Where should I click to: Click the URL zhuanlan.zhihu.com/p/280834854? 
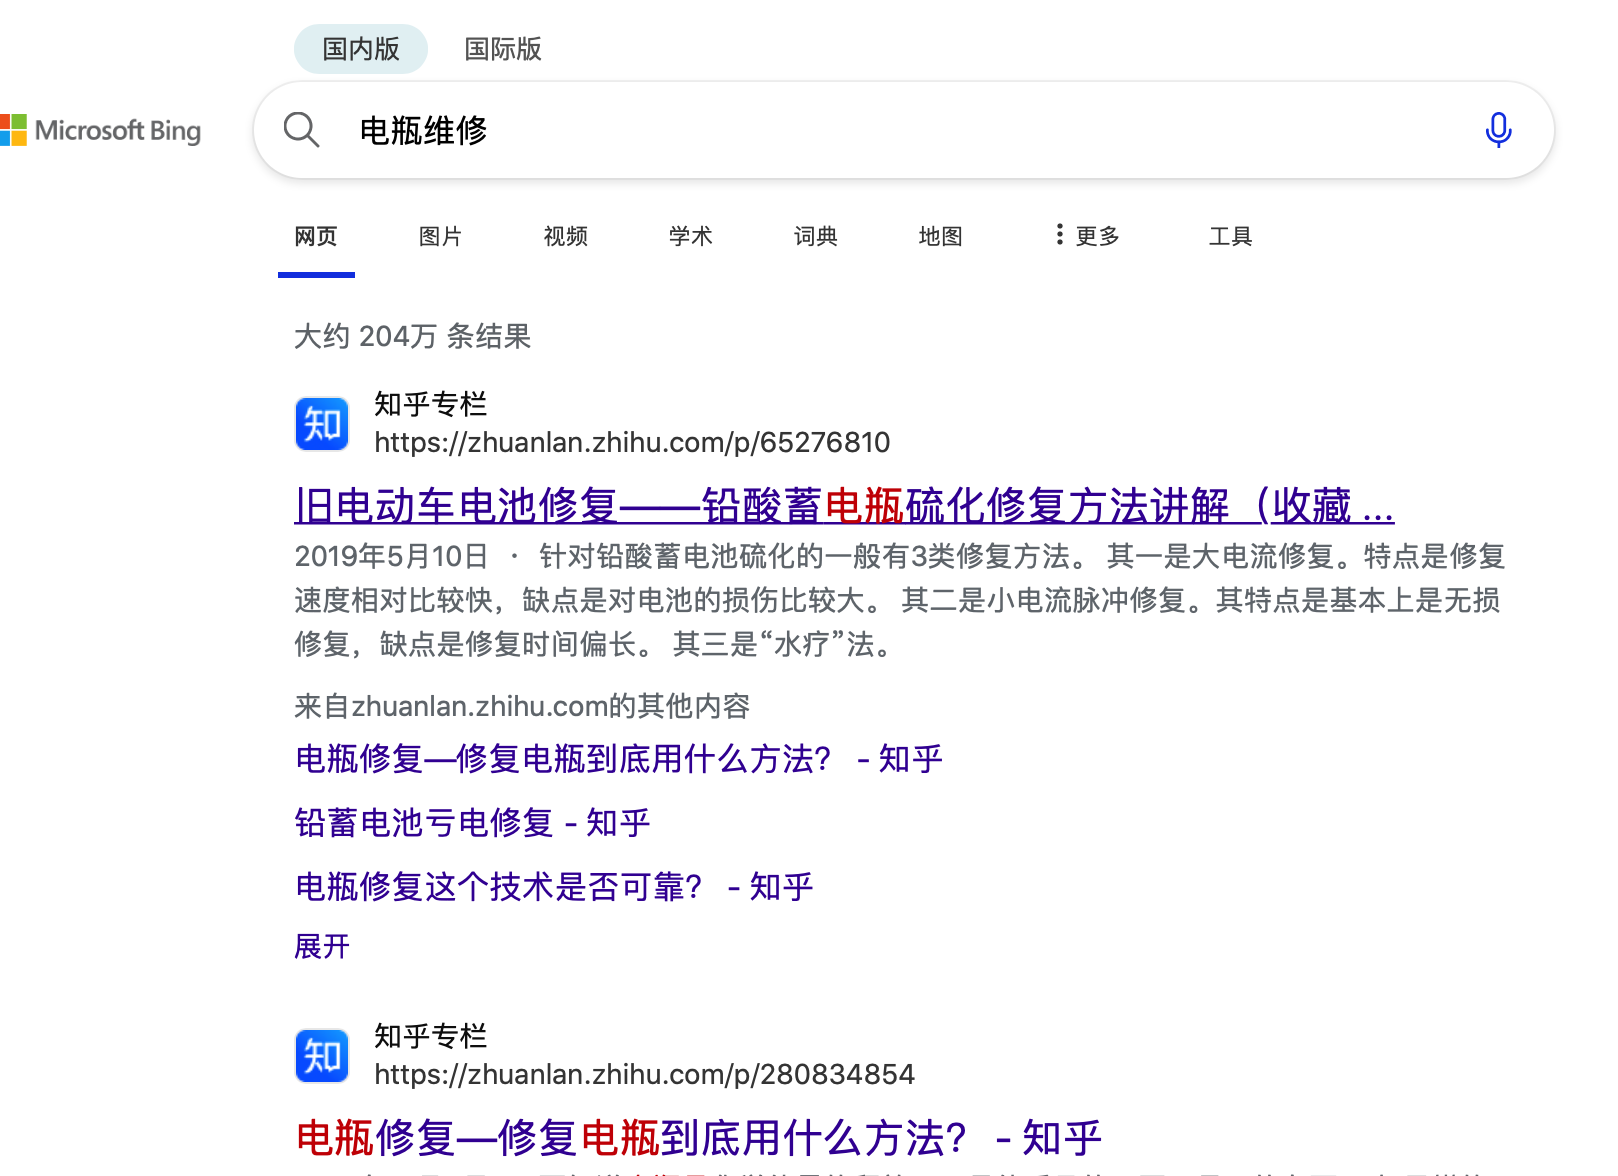(644, 1074)
